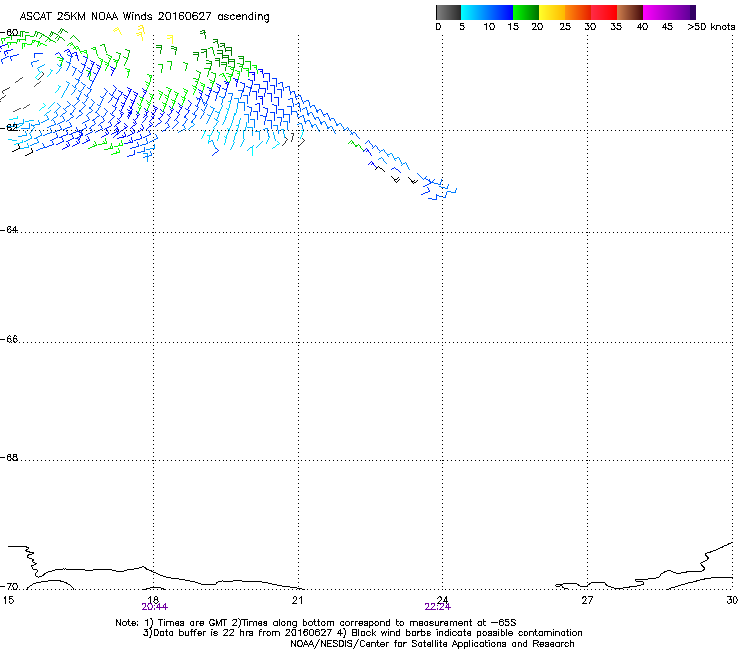
Task: Click the 'NOAA/NESDIS/Center for Satellite Applications and Research' credit
Action: [432, 644]
